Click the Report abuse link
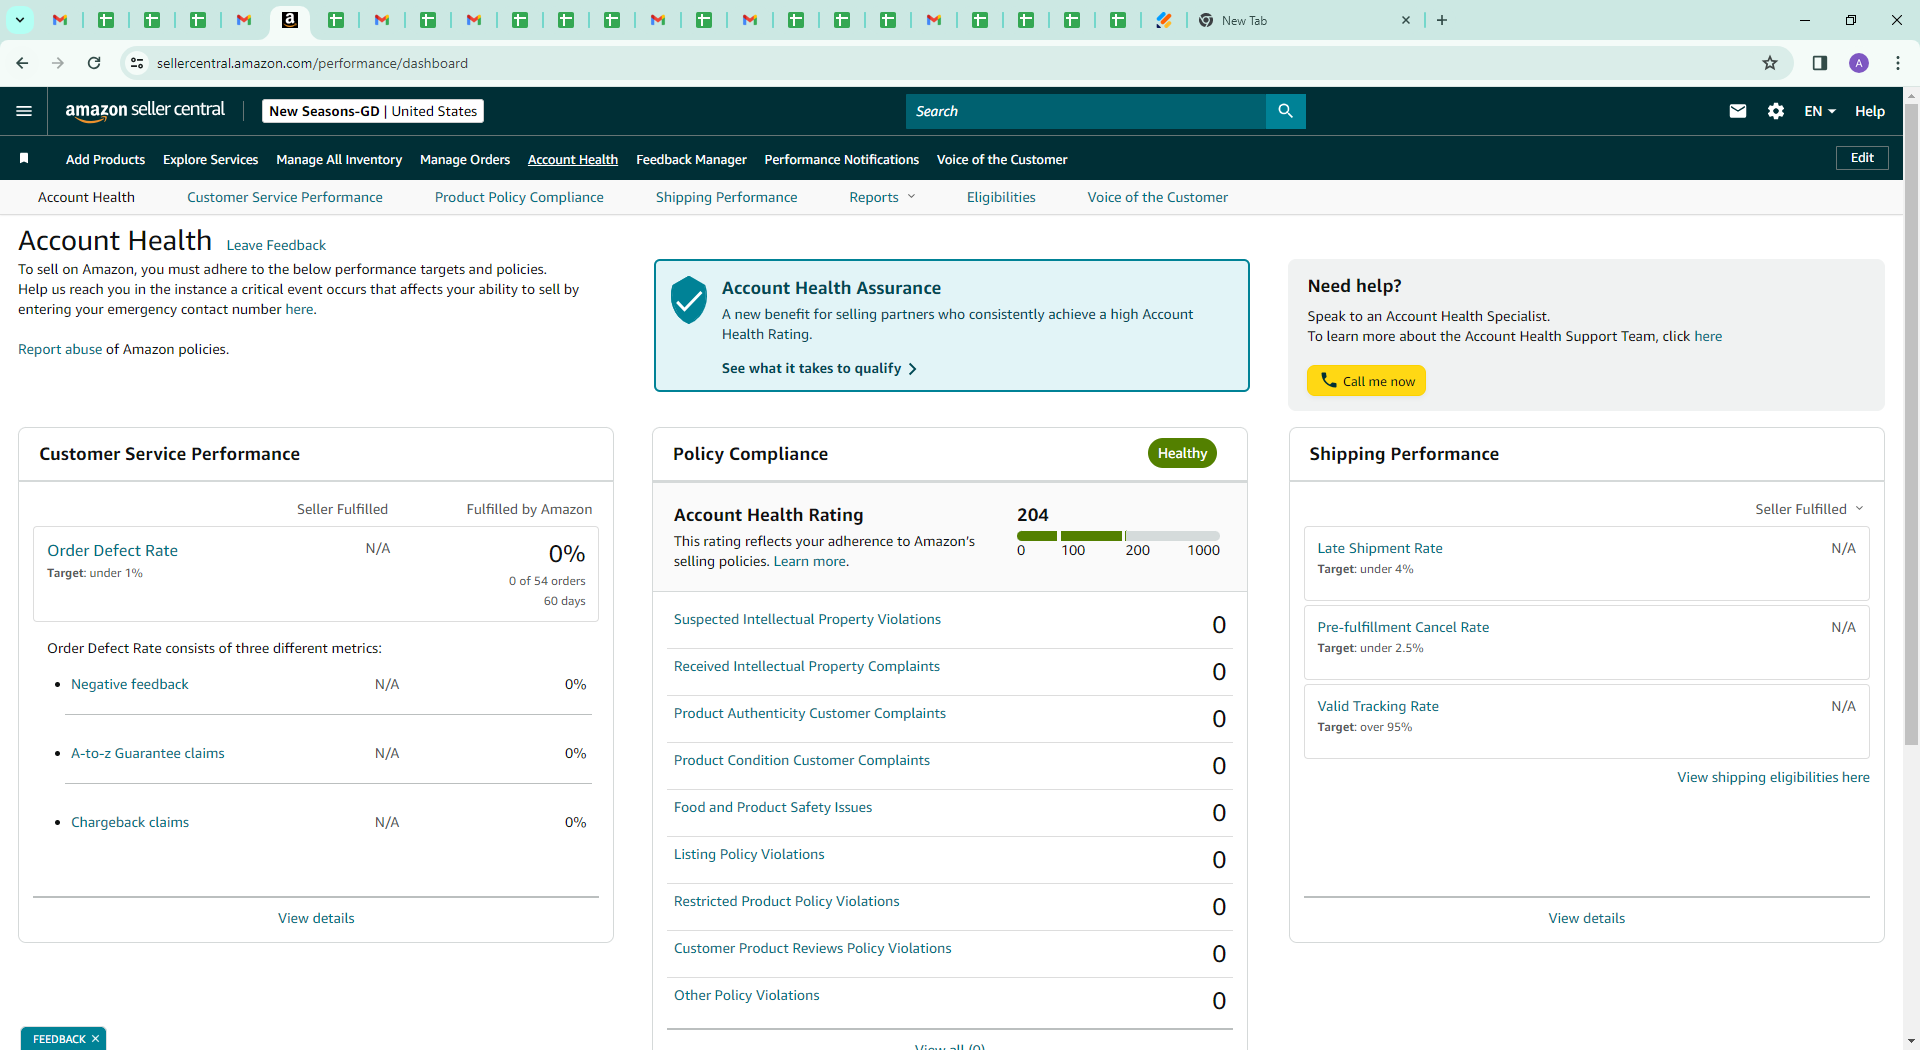 pyautogui.click(x=60, y=349)
